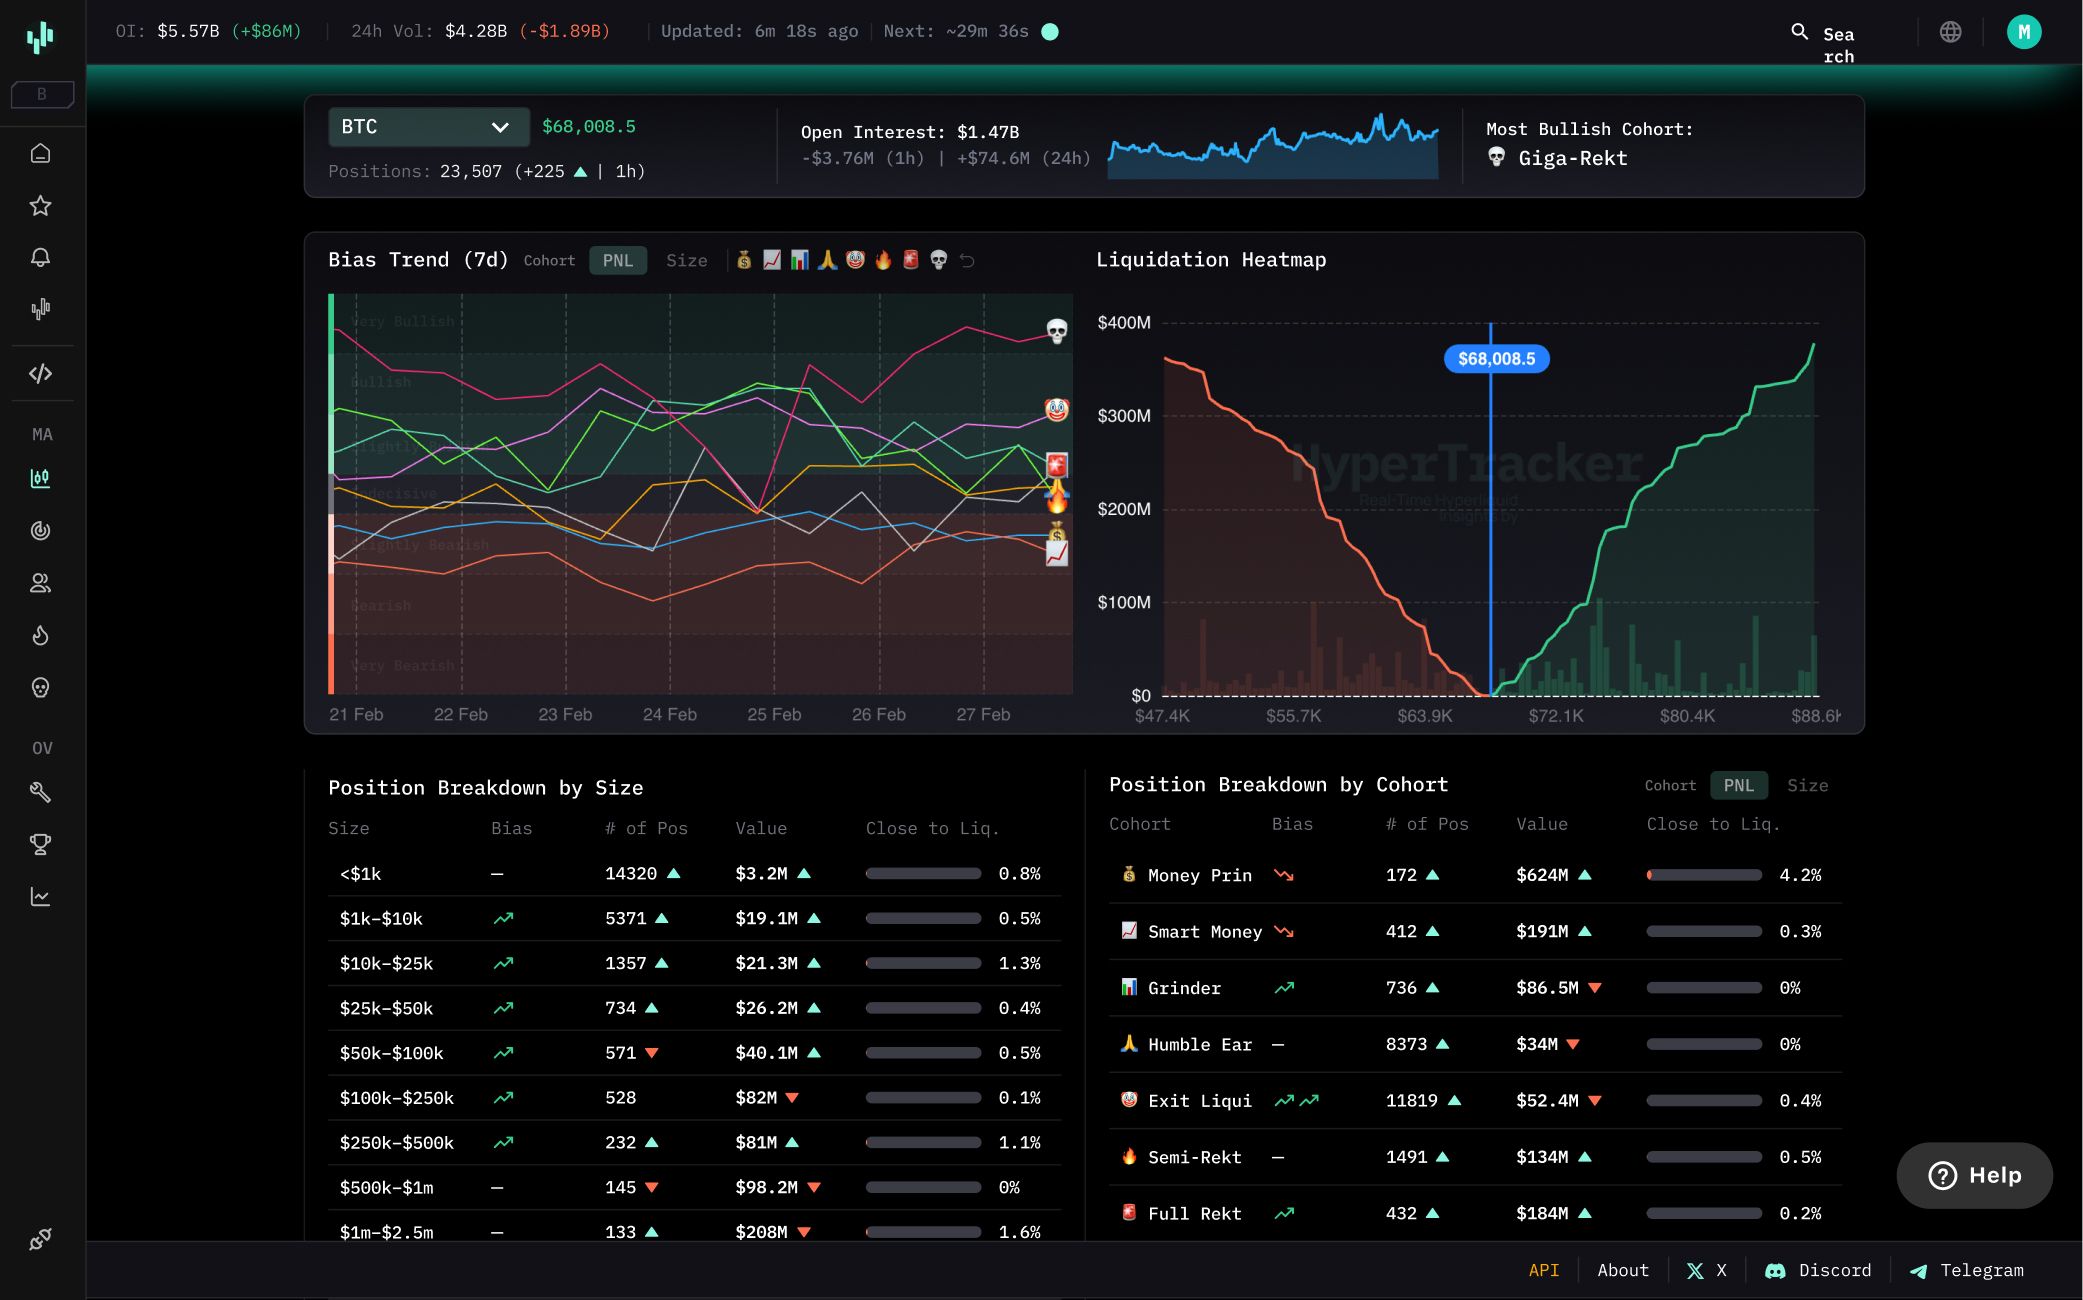Click the Help button

1973,1175
